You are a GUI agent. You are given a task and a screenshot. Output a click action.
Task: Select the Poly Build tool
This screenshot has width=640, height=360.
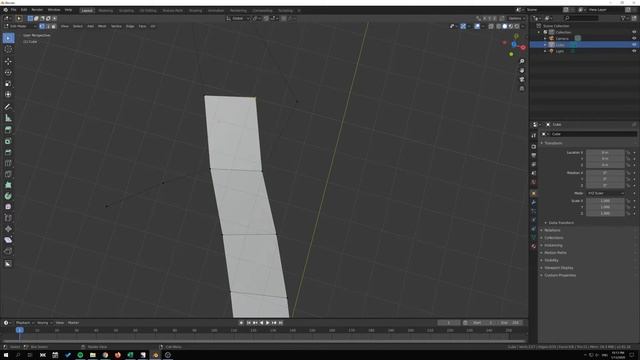coord(8,185)
